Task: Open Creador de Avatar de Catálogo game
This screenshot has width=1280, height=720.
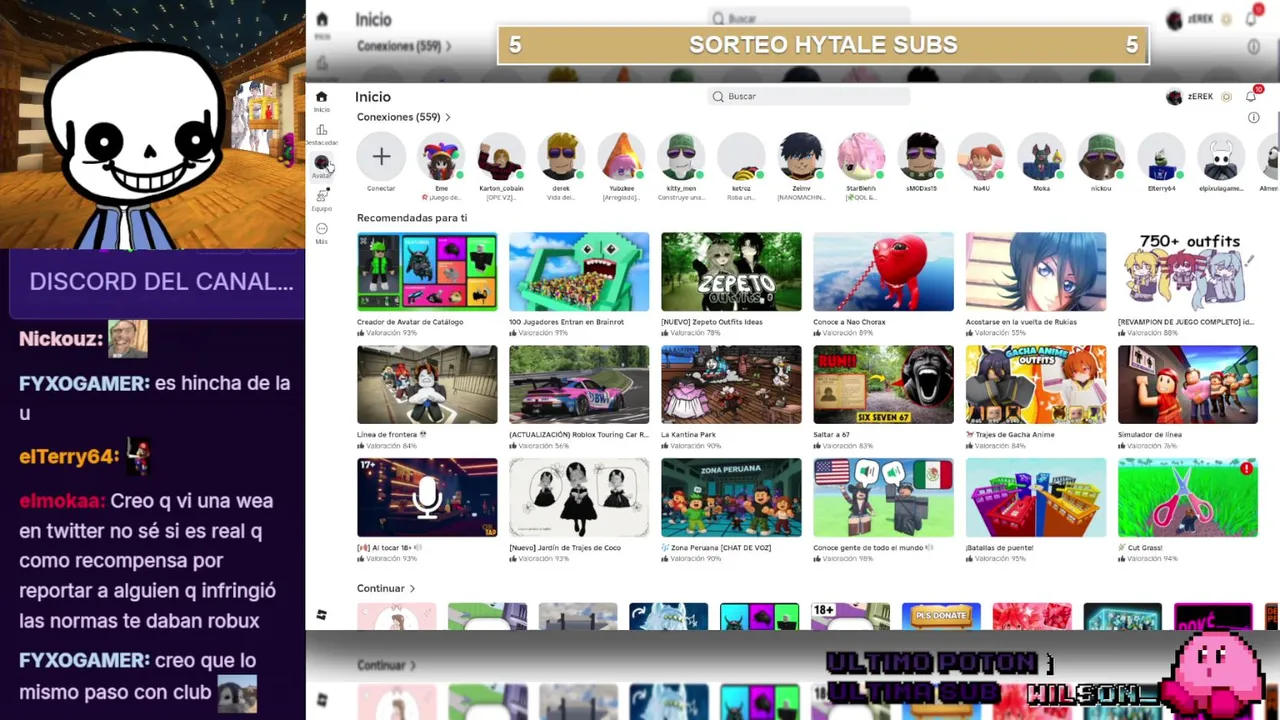Action: pos(427,272)
